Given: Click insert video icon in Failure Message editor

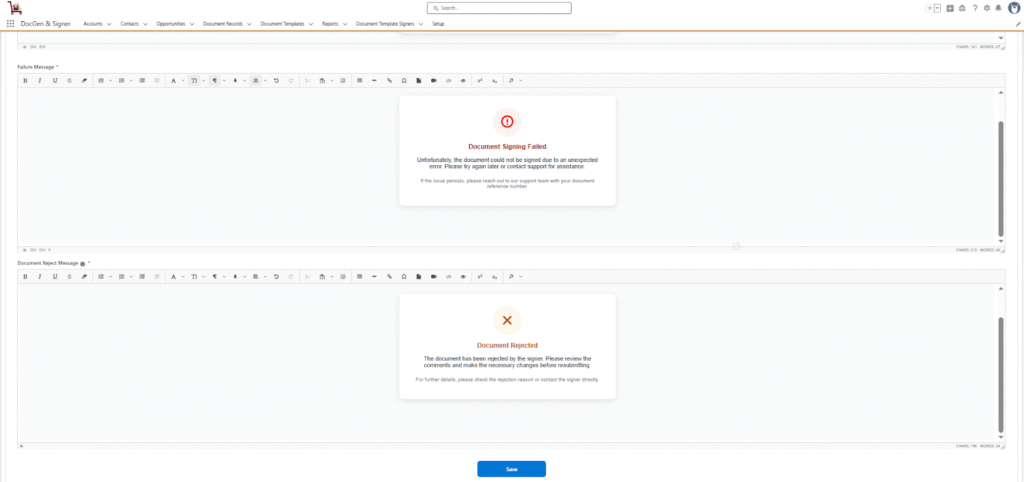Looking at the screenshot, I should (434, 80).
